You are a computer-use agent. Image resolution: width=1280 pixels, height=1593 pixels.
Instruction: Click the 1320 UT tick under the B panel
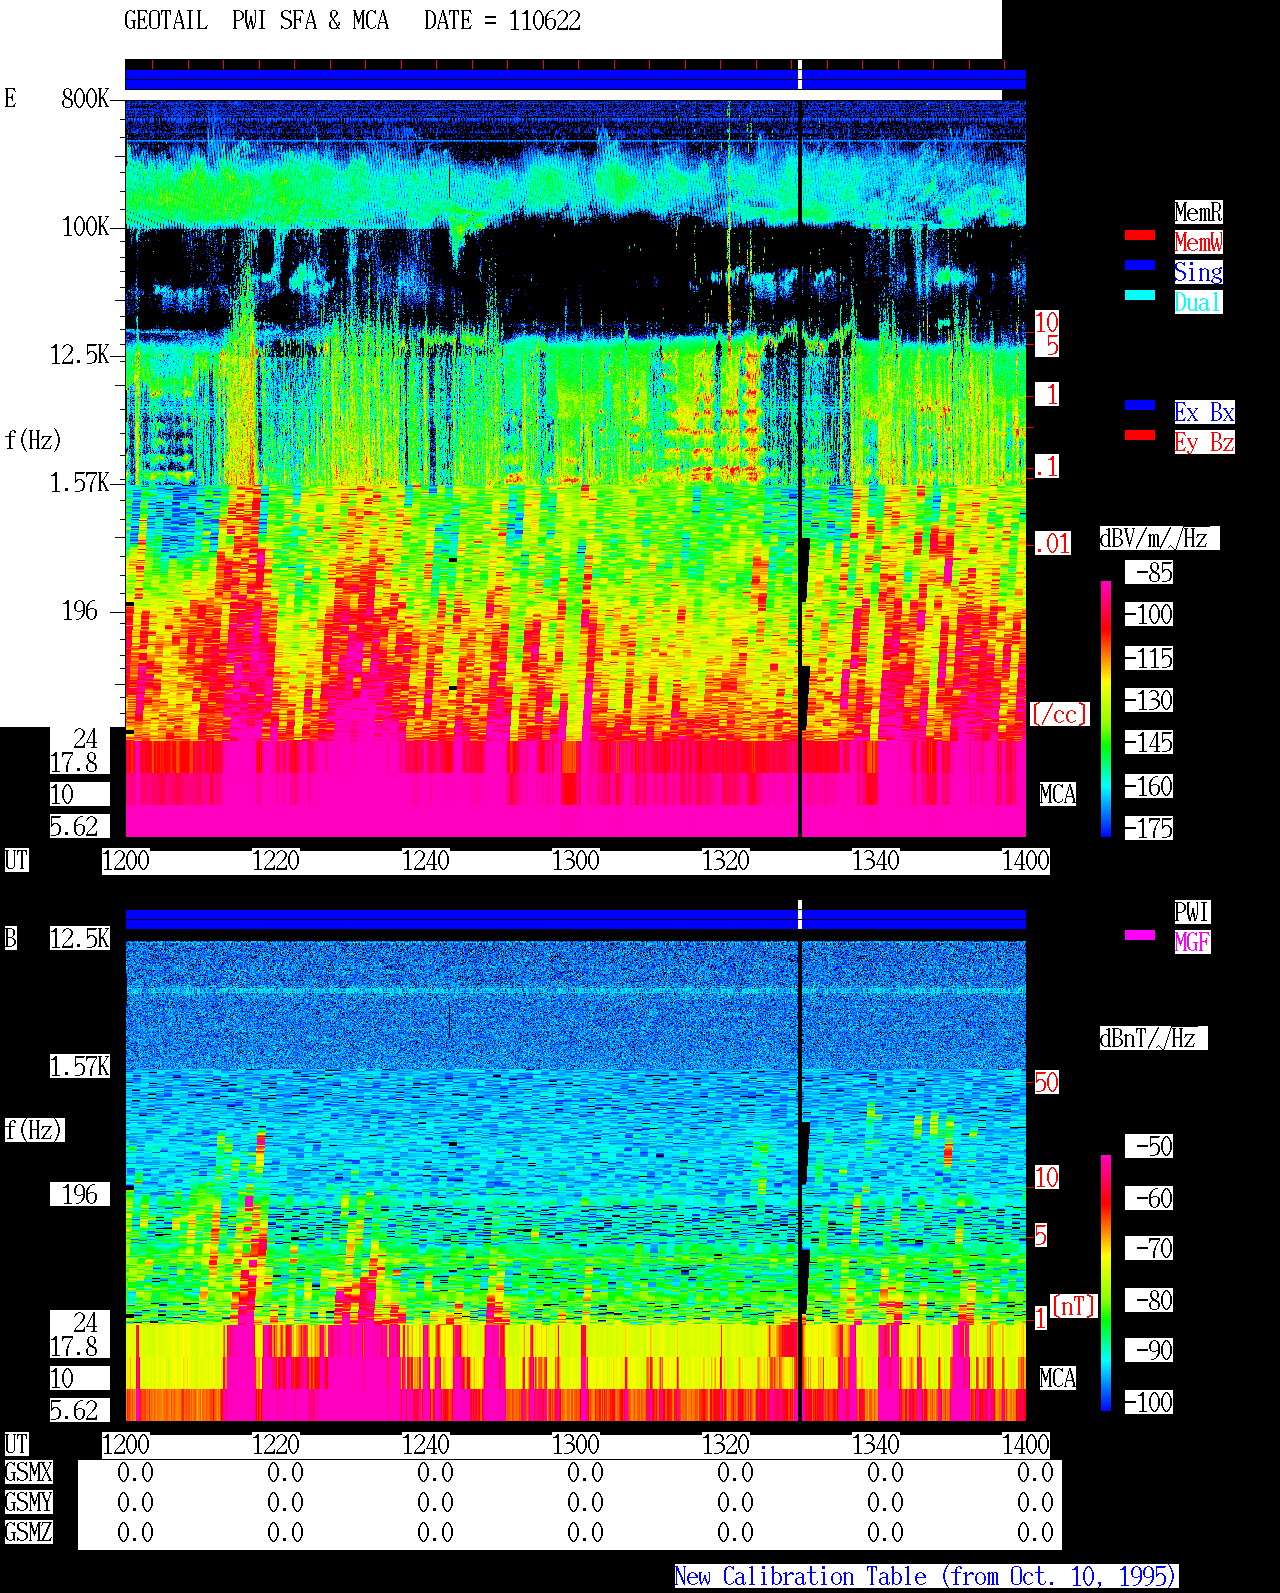pyautogui.click(x=726, y=1444)
